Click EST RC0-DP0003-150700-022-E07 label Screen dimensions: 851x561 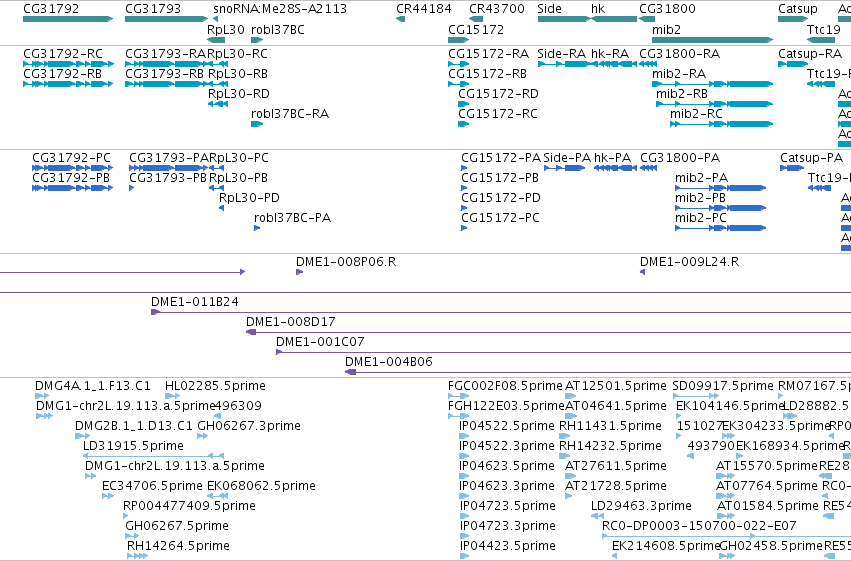click(699, 526)
